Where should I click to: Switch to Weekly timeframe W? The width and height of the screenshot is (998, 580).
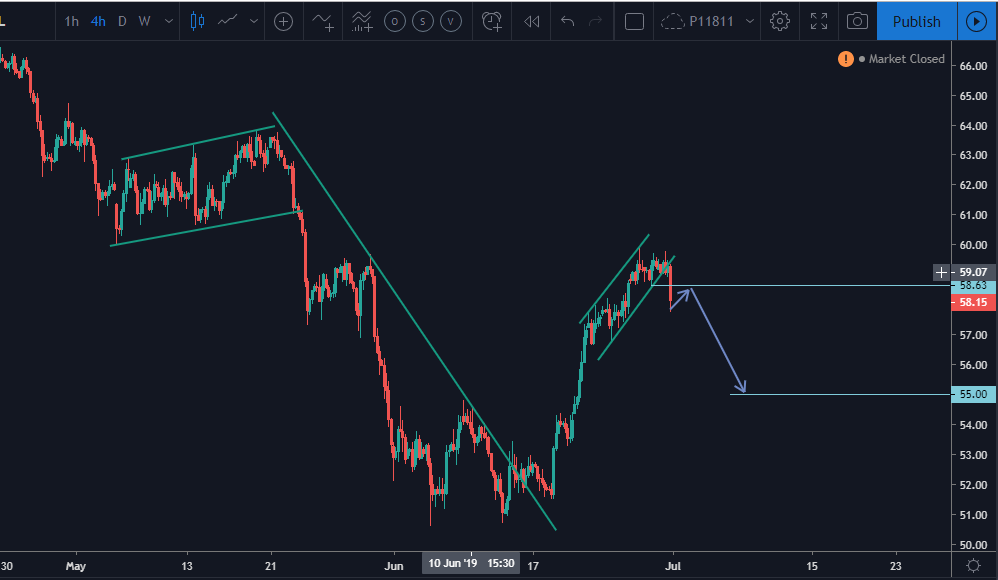coord(144,21)
